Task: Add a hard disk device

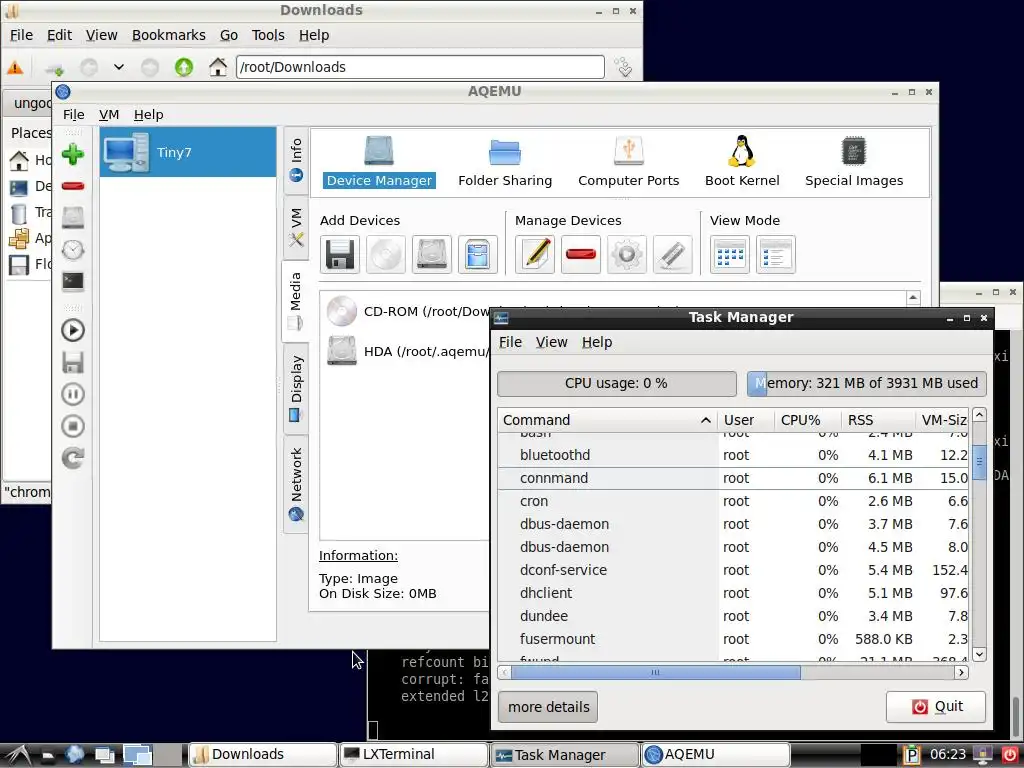Action: [432, 254]
